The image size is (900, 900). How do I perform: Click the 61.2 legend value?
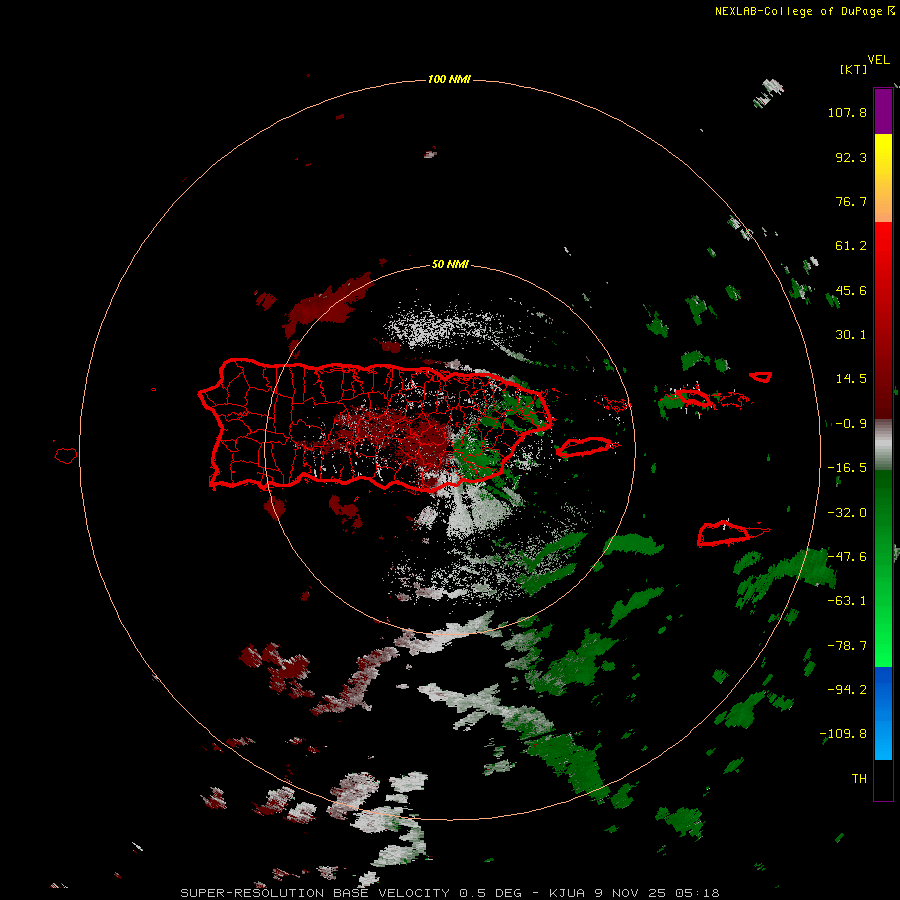851,246
